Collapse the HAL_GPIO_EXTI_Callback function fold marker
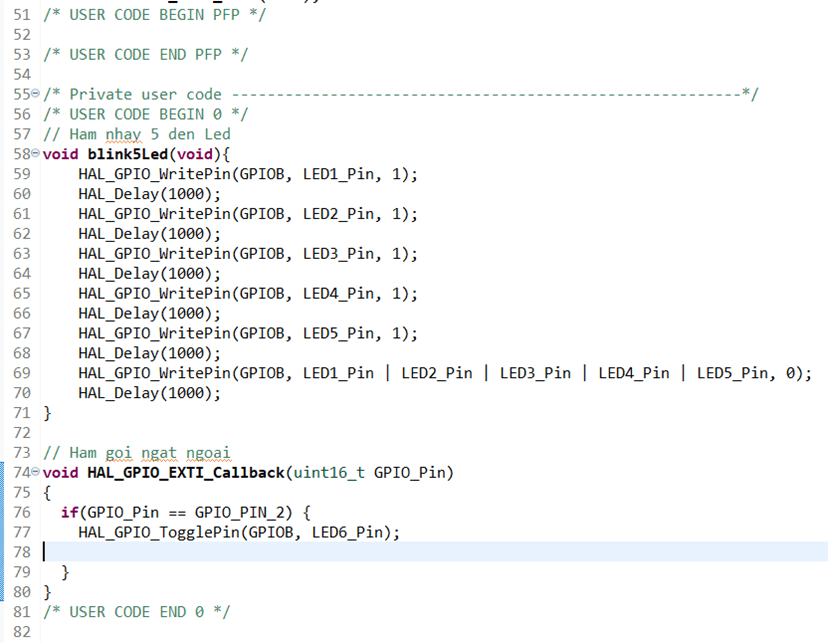The image size is (828, 643). pyautogui.click(x=36, y=473)
